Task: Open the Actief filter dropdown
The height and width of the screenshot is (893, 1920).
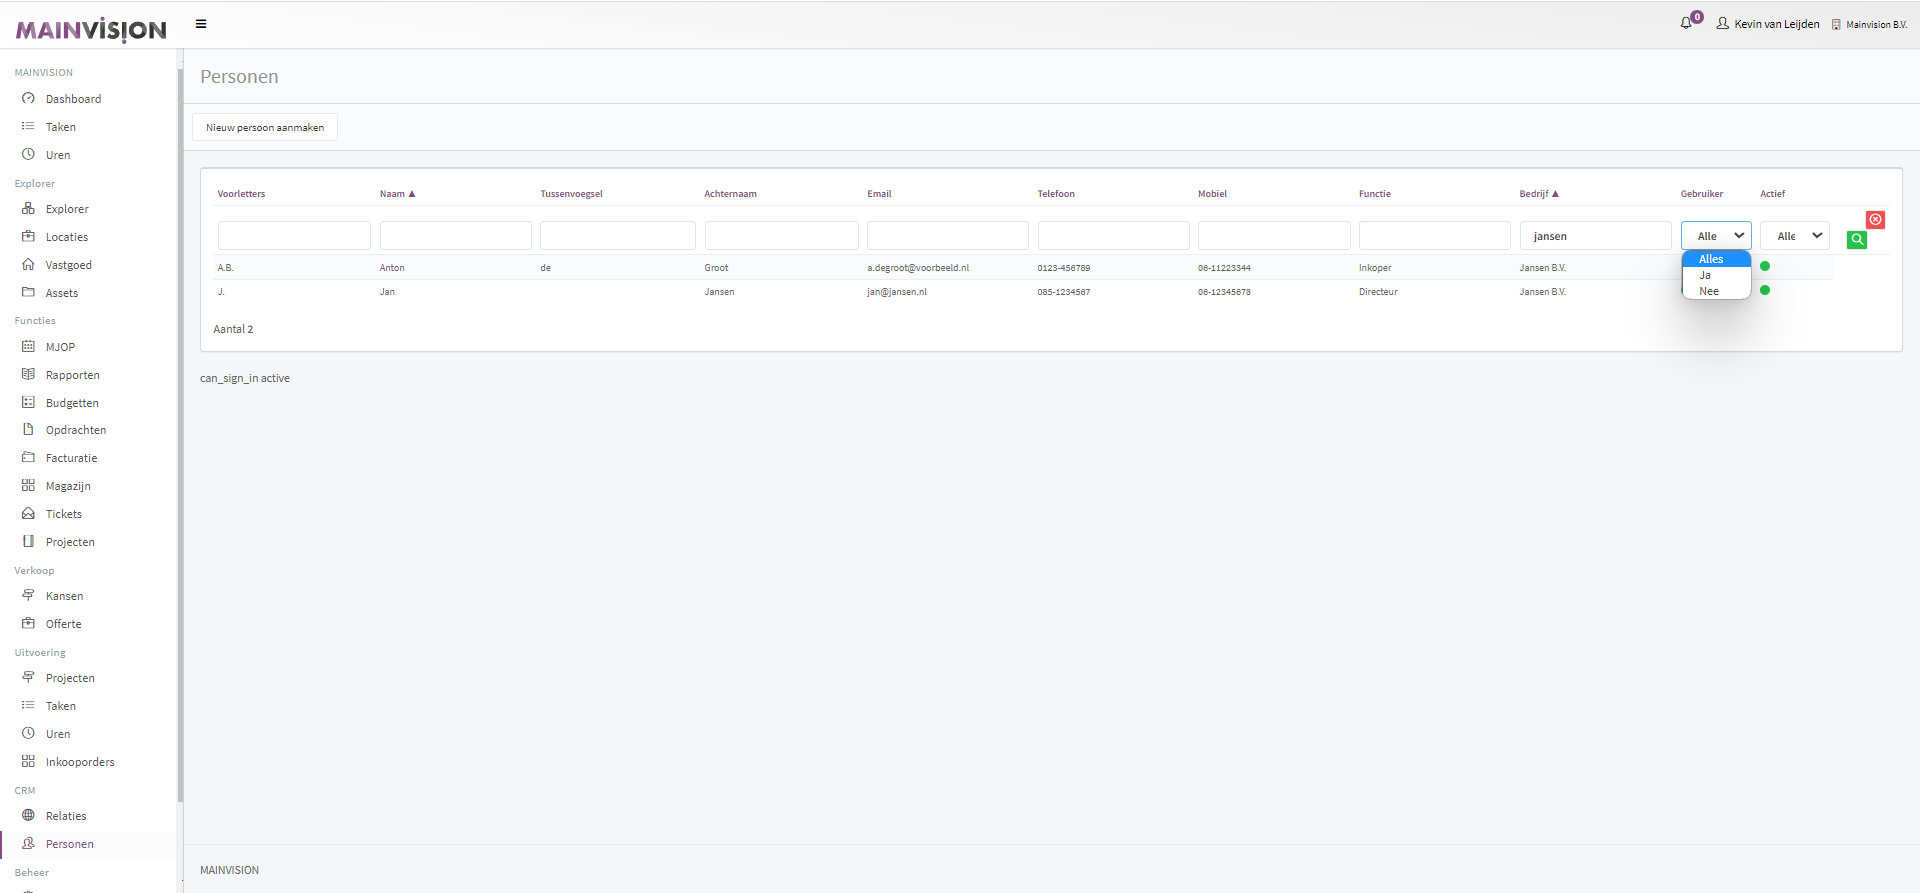Action: pyautogui.click(x=1795, y=236)
